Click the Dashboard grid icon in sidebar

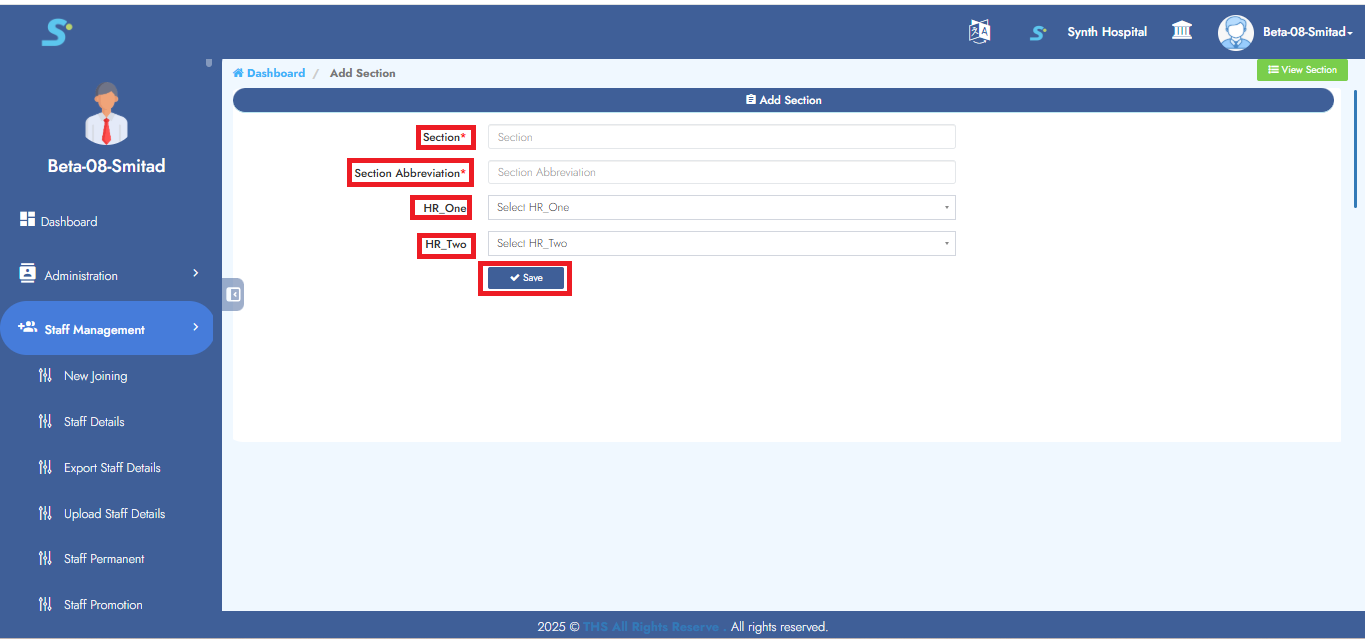(x=28, y=221)
